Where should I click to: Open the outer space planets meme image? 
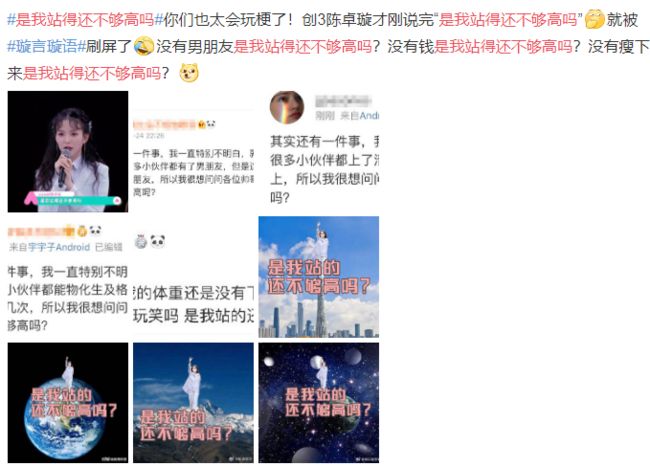tap(319, 403)
